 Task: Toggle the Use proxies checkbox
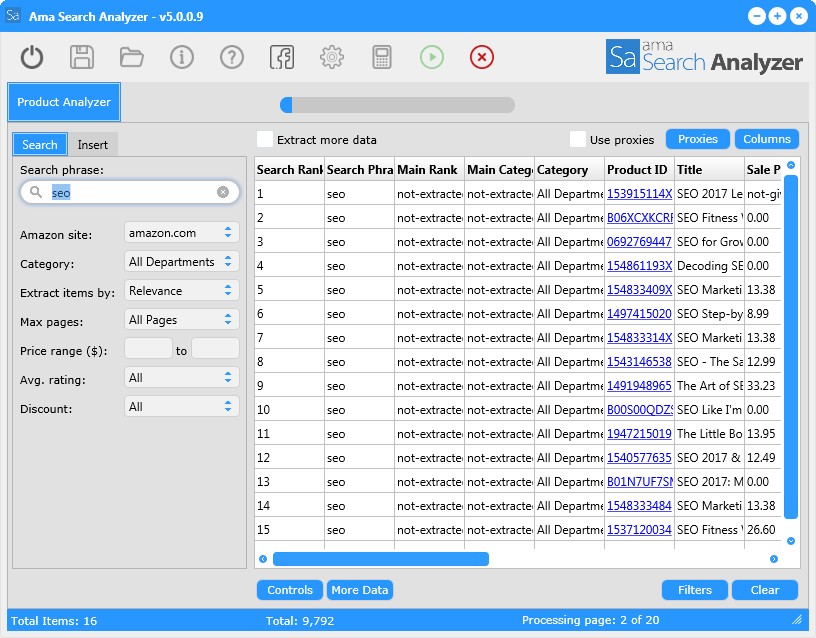click(x=578, y=139)
